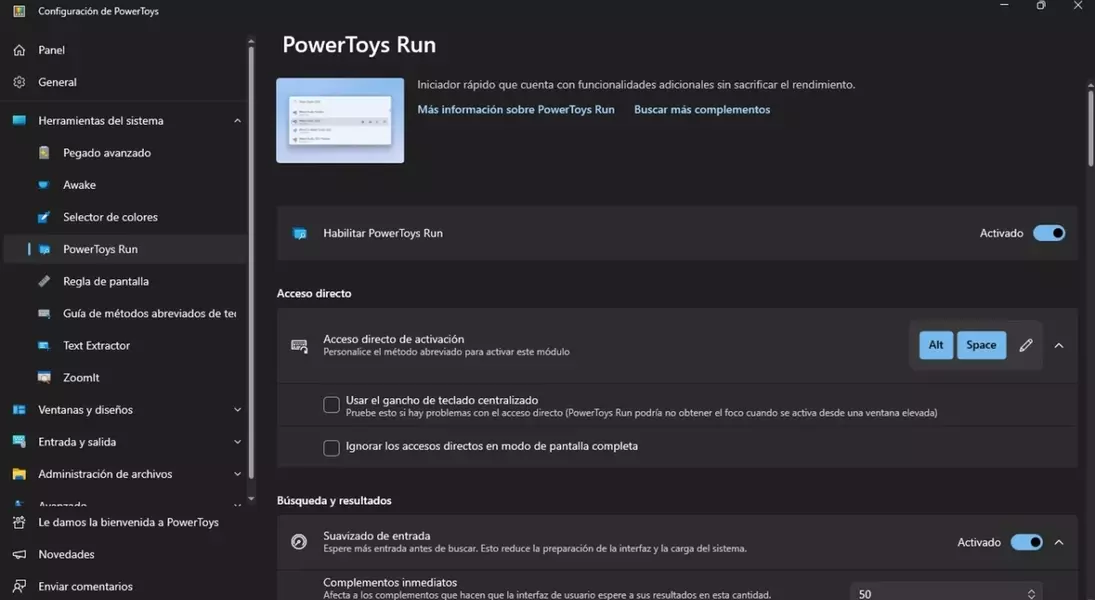Open Text Extractor from its icon

tap(44, 345)
